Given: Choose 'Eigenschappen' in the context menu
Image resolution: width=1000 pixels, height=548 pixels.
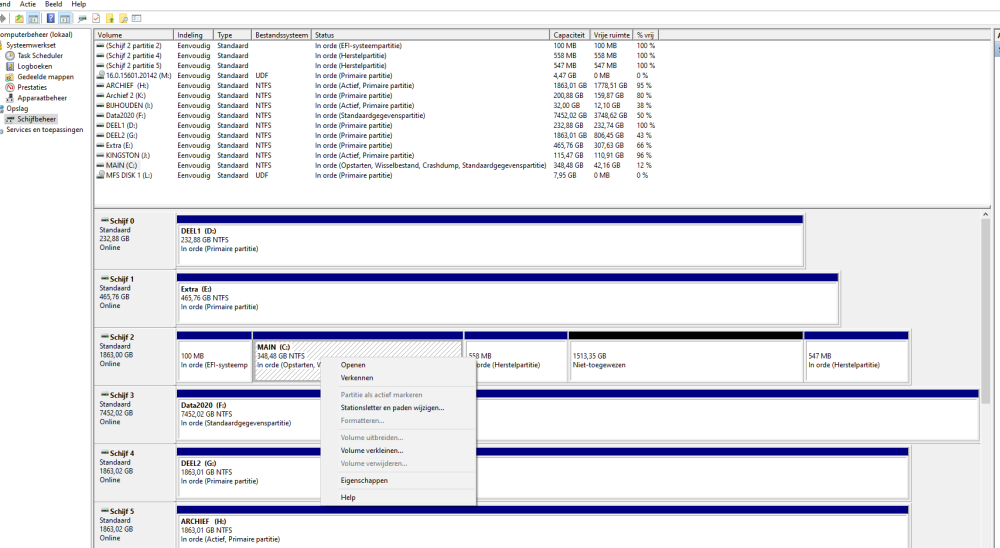Looking at the screenshot, I should click(x=364, y=481).
